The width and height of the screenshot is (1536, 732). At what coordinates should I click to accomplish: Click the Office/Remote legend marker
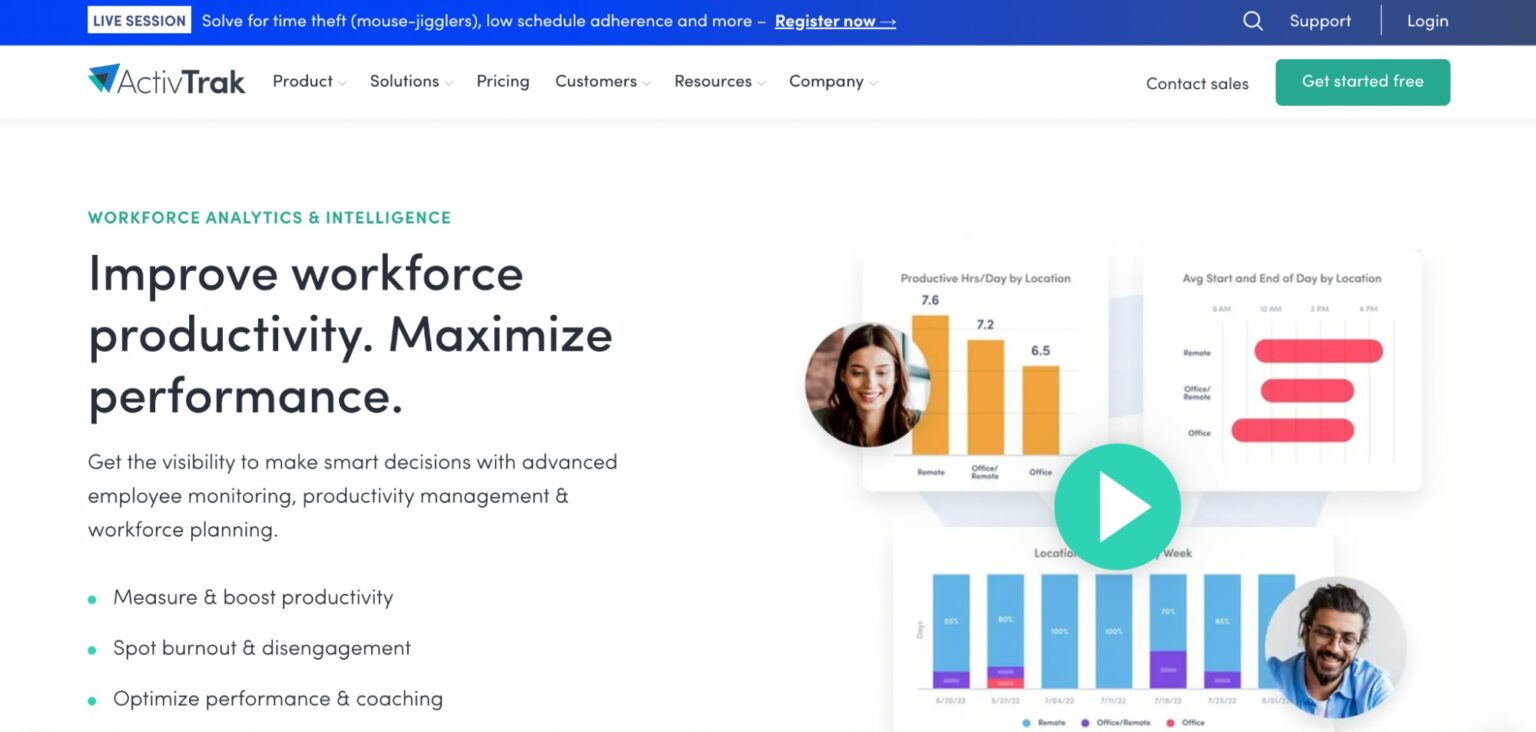click(1085, 721)
